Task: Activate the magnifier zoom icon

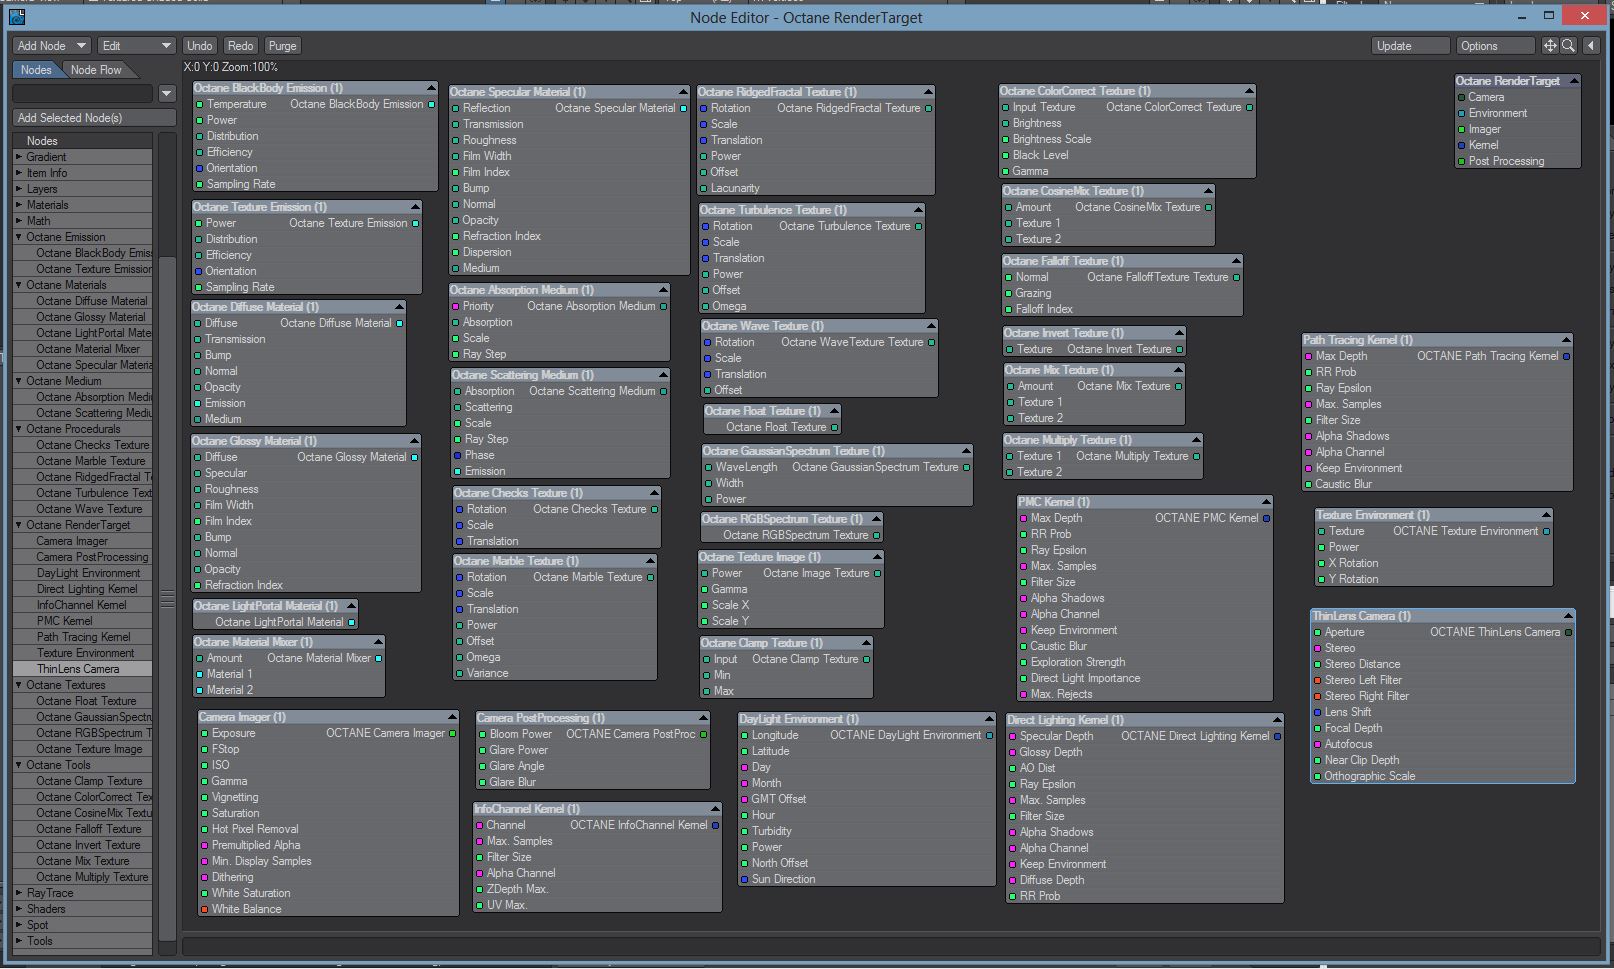Action: pos(1568,46)
